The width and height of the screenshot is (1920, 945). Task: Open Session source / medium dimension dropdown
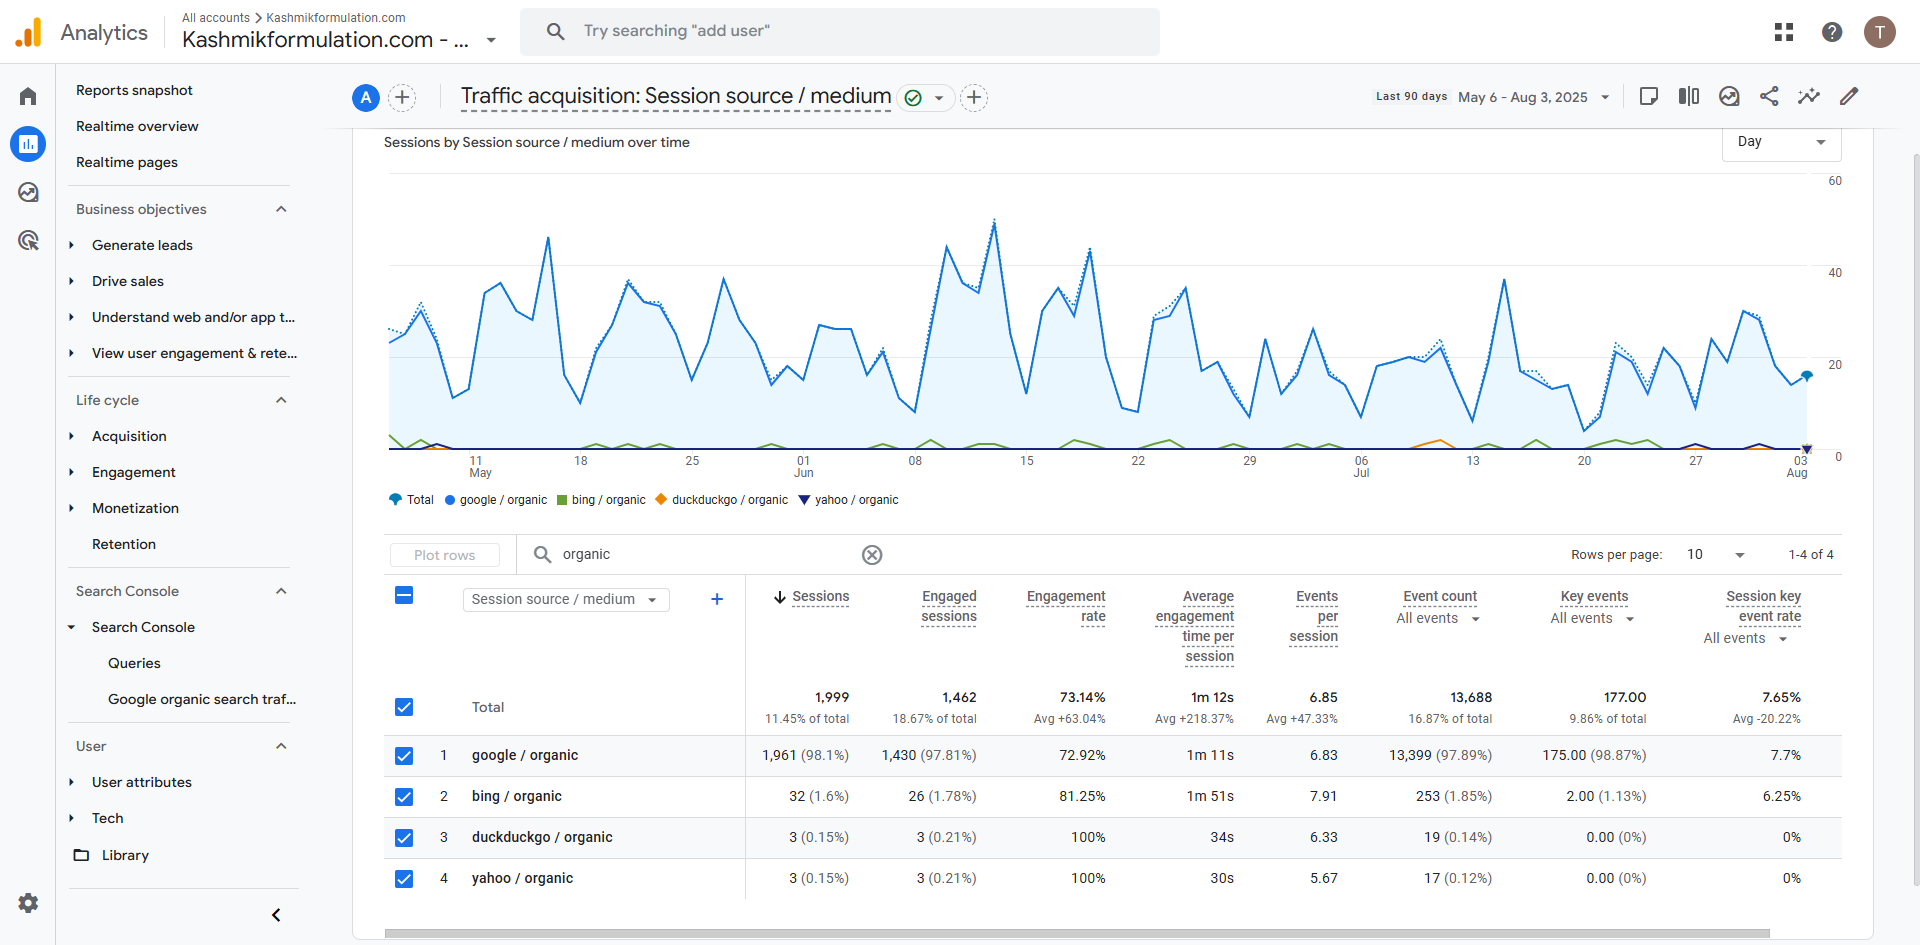coord(566,599)
